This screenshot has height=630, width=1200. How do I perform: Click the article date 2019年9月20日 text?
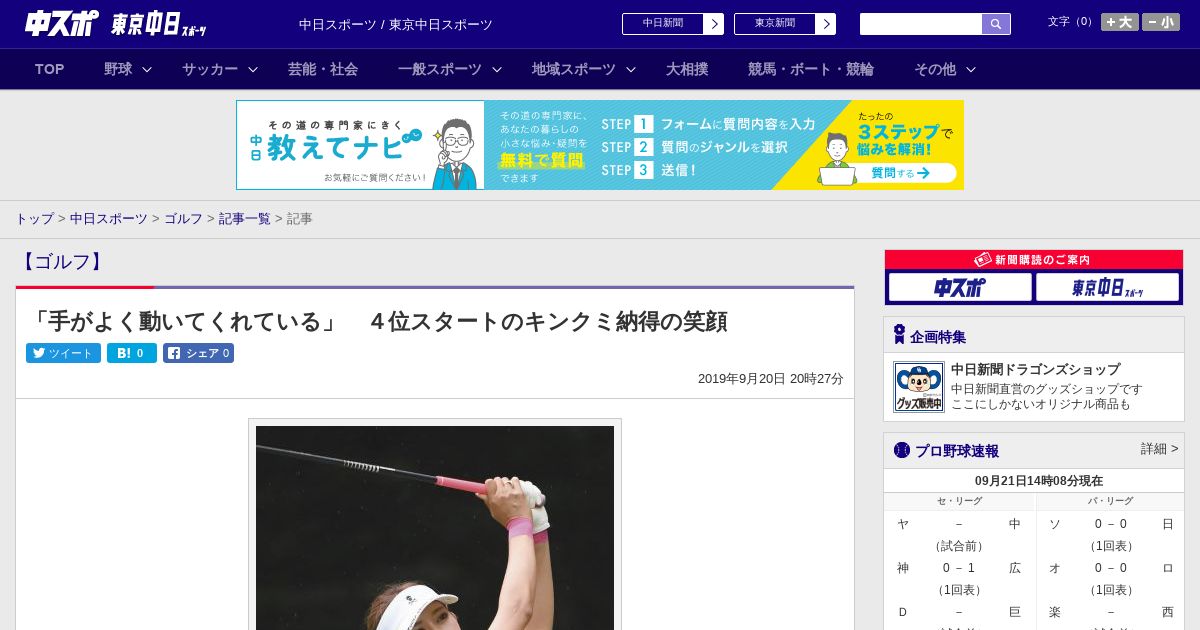pyautogui.click(x=771, y=378)
